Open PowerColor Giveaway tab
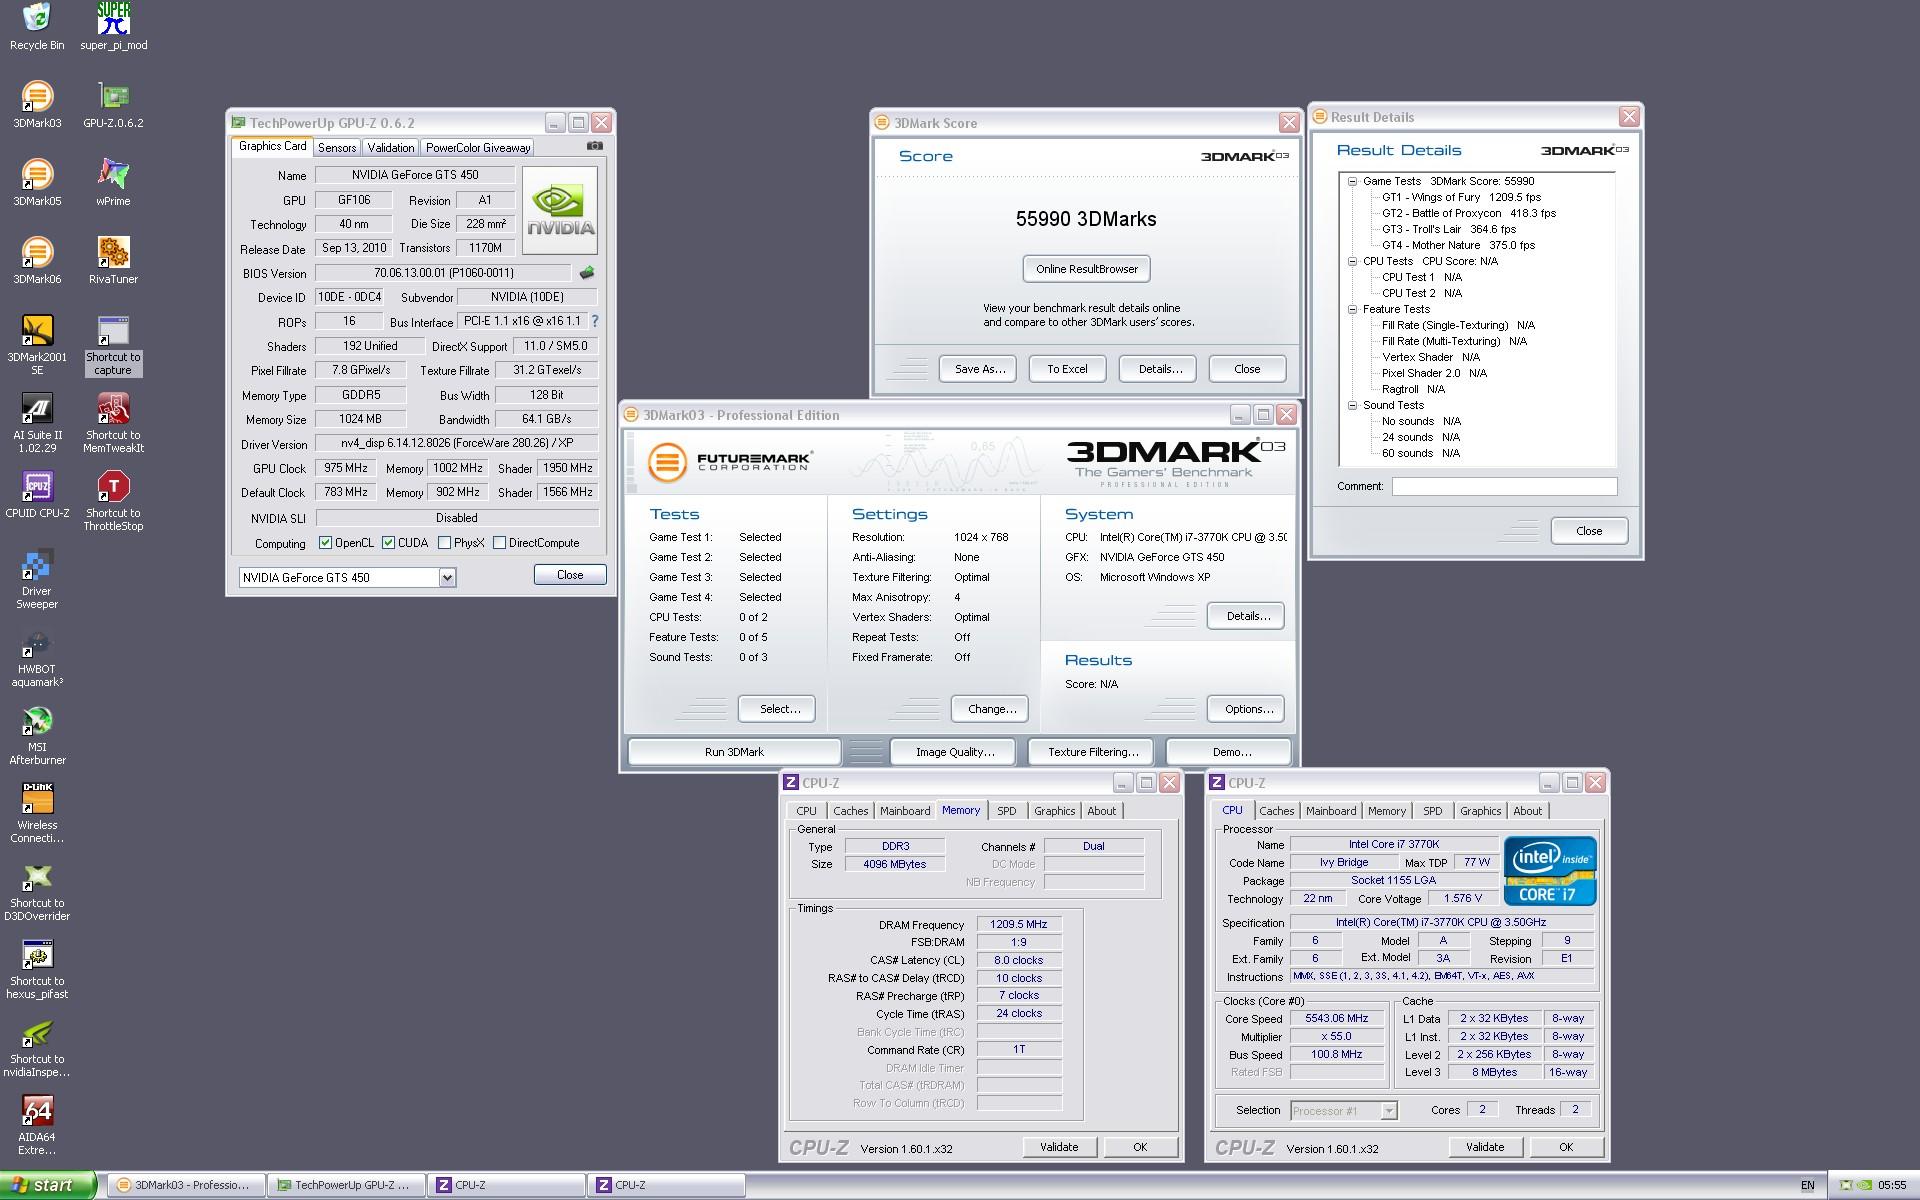1920x1200 pixels. click(478, 147)
